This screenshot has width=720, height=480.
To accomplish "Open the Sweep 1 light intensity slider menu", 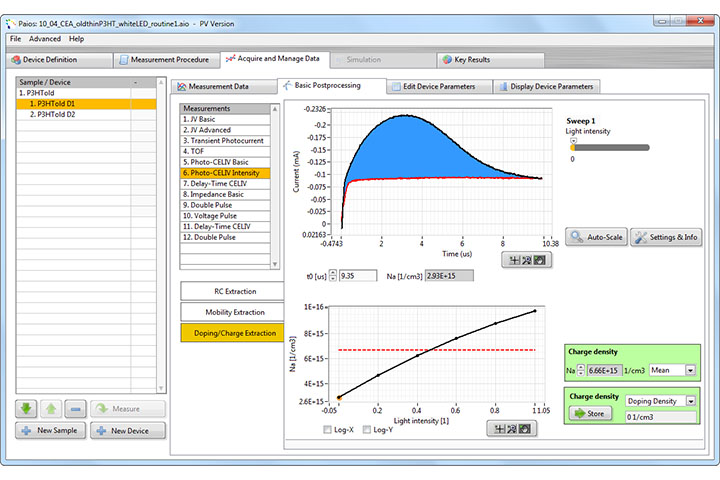I will pos(574,141).
